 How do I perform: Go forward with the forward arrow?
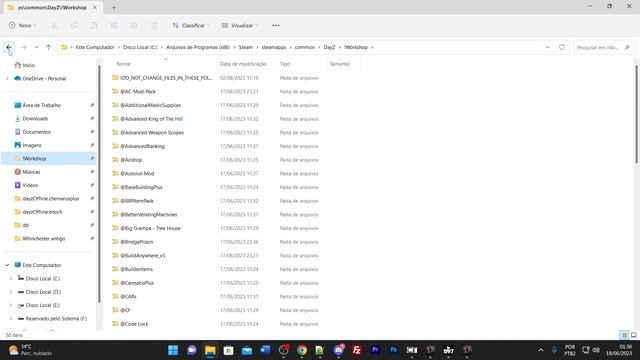24,47
